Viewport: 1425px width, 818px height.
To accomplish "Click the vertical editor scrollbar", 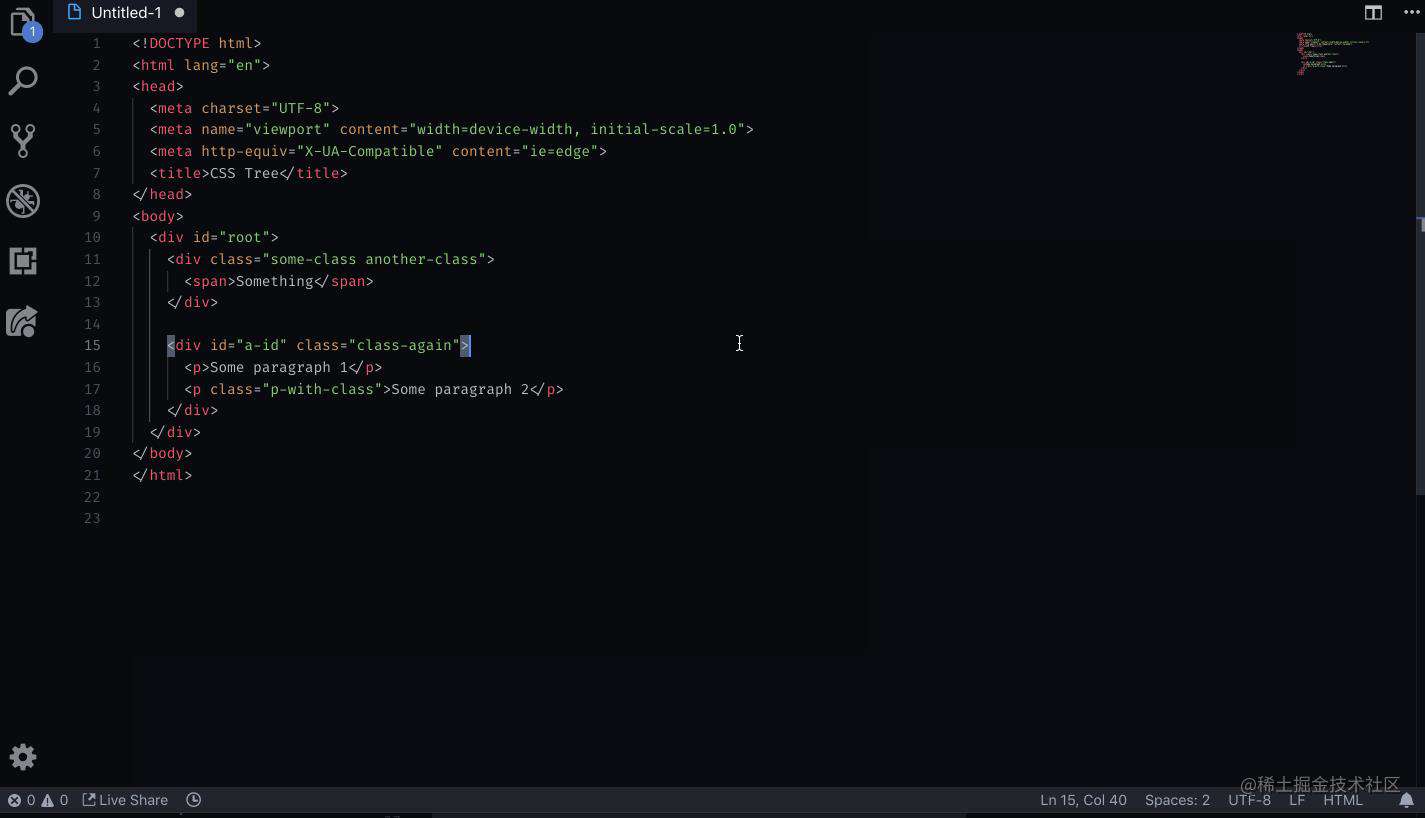I will [x=1420, y=262].
